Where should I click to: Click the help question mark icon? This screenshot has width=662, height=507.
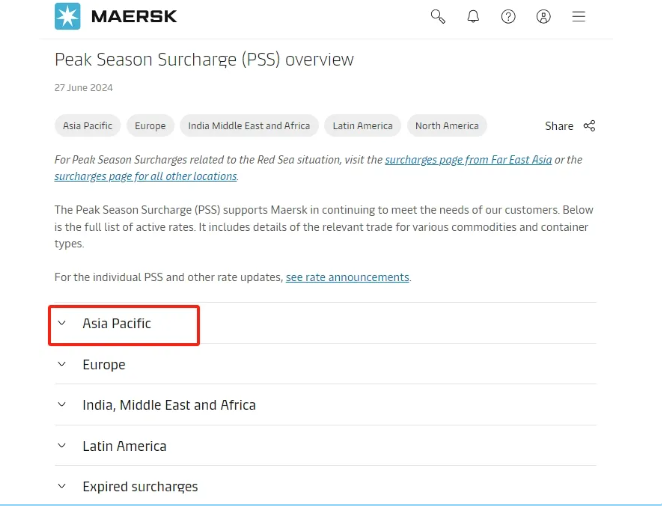508,16
